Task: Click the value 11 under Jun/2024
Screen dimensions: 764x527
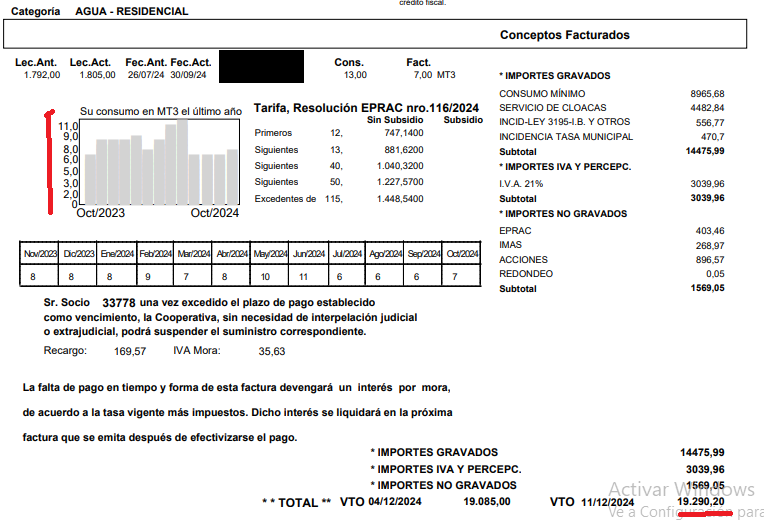Action: [x=303, y=277]
